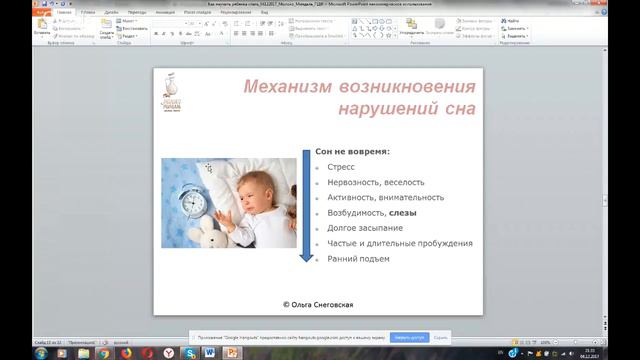The image size is (640, 360).
Task: Click Hide (Скрыть) link in sharing bar
Action: pos(440,338)
